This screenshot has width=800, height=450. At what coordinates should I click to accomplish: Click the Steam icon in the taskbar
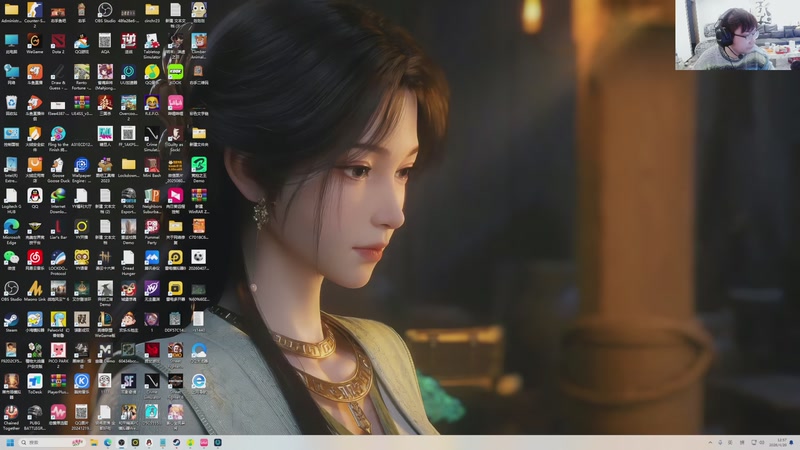pyautogui.click(x=177, y=442)
